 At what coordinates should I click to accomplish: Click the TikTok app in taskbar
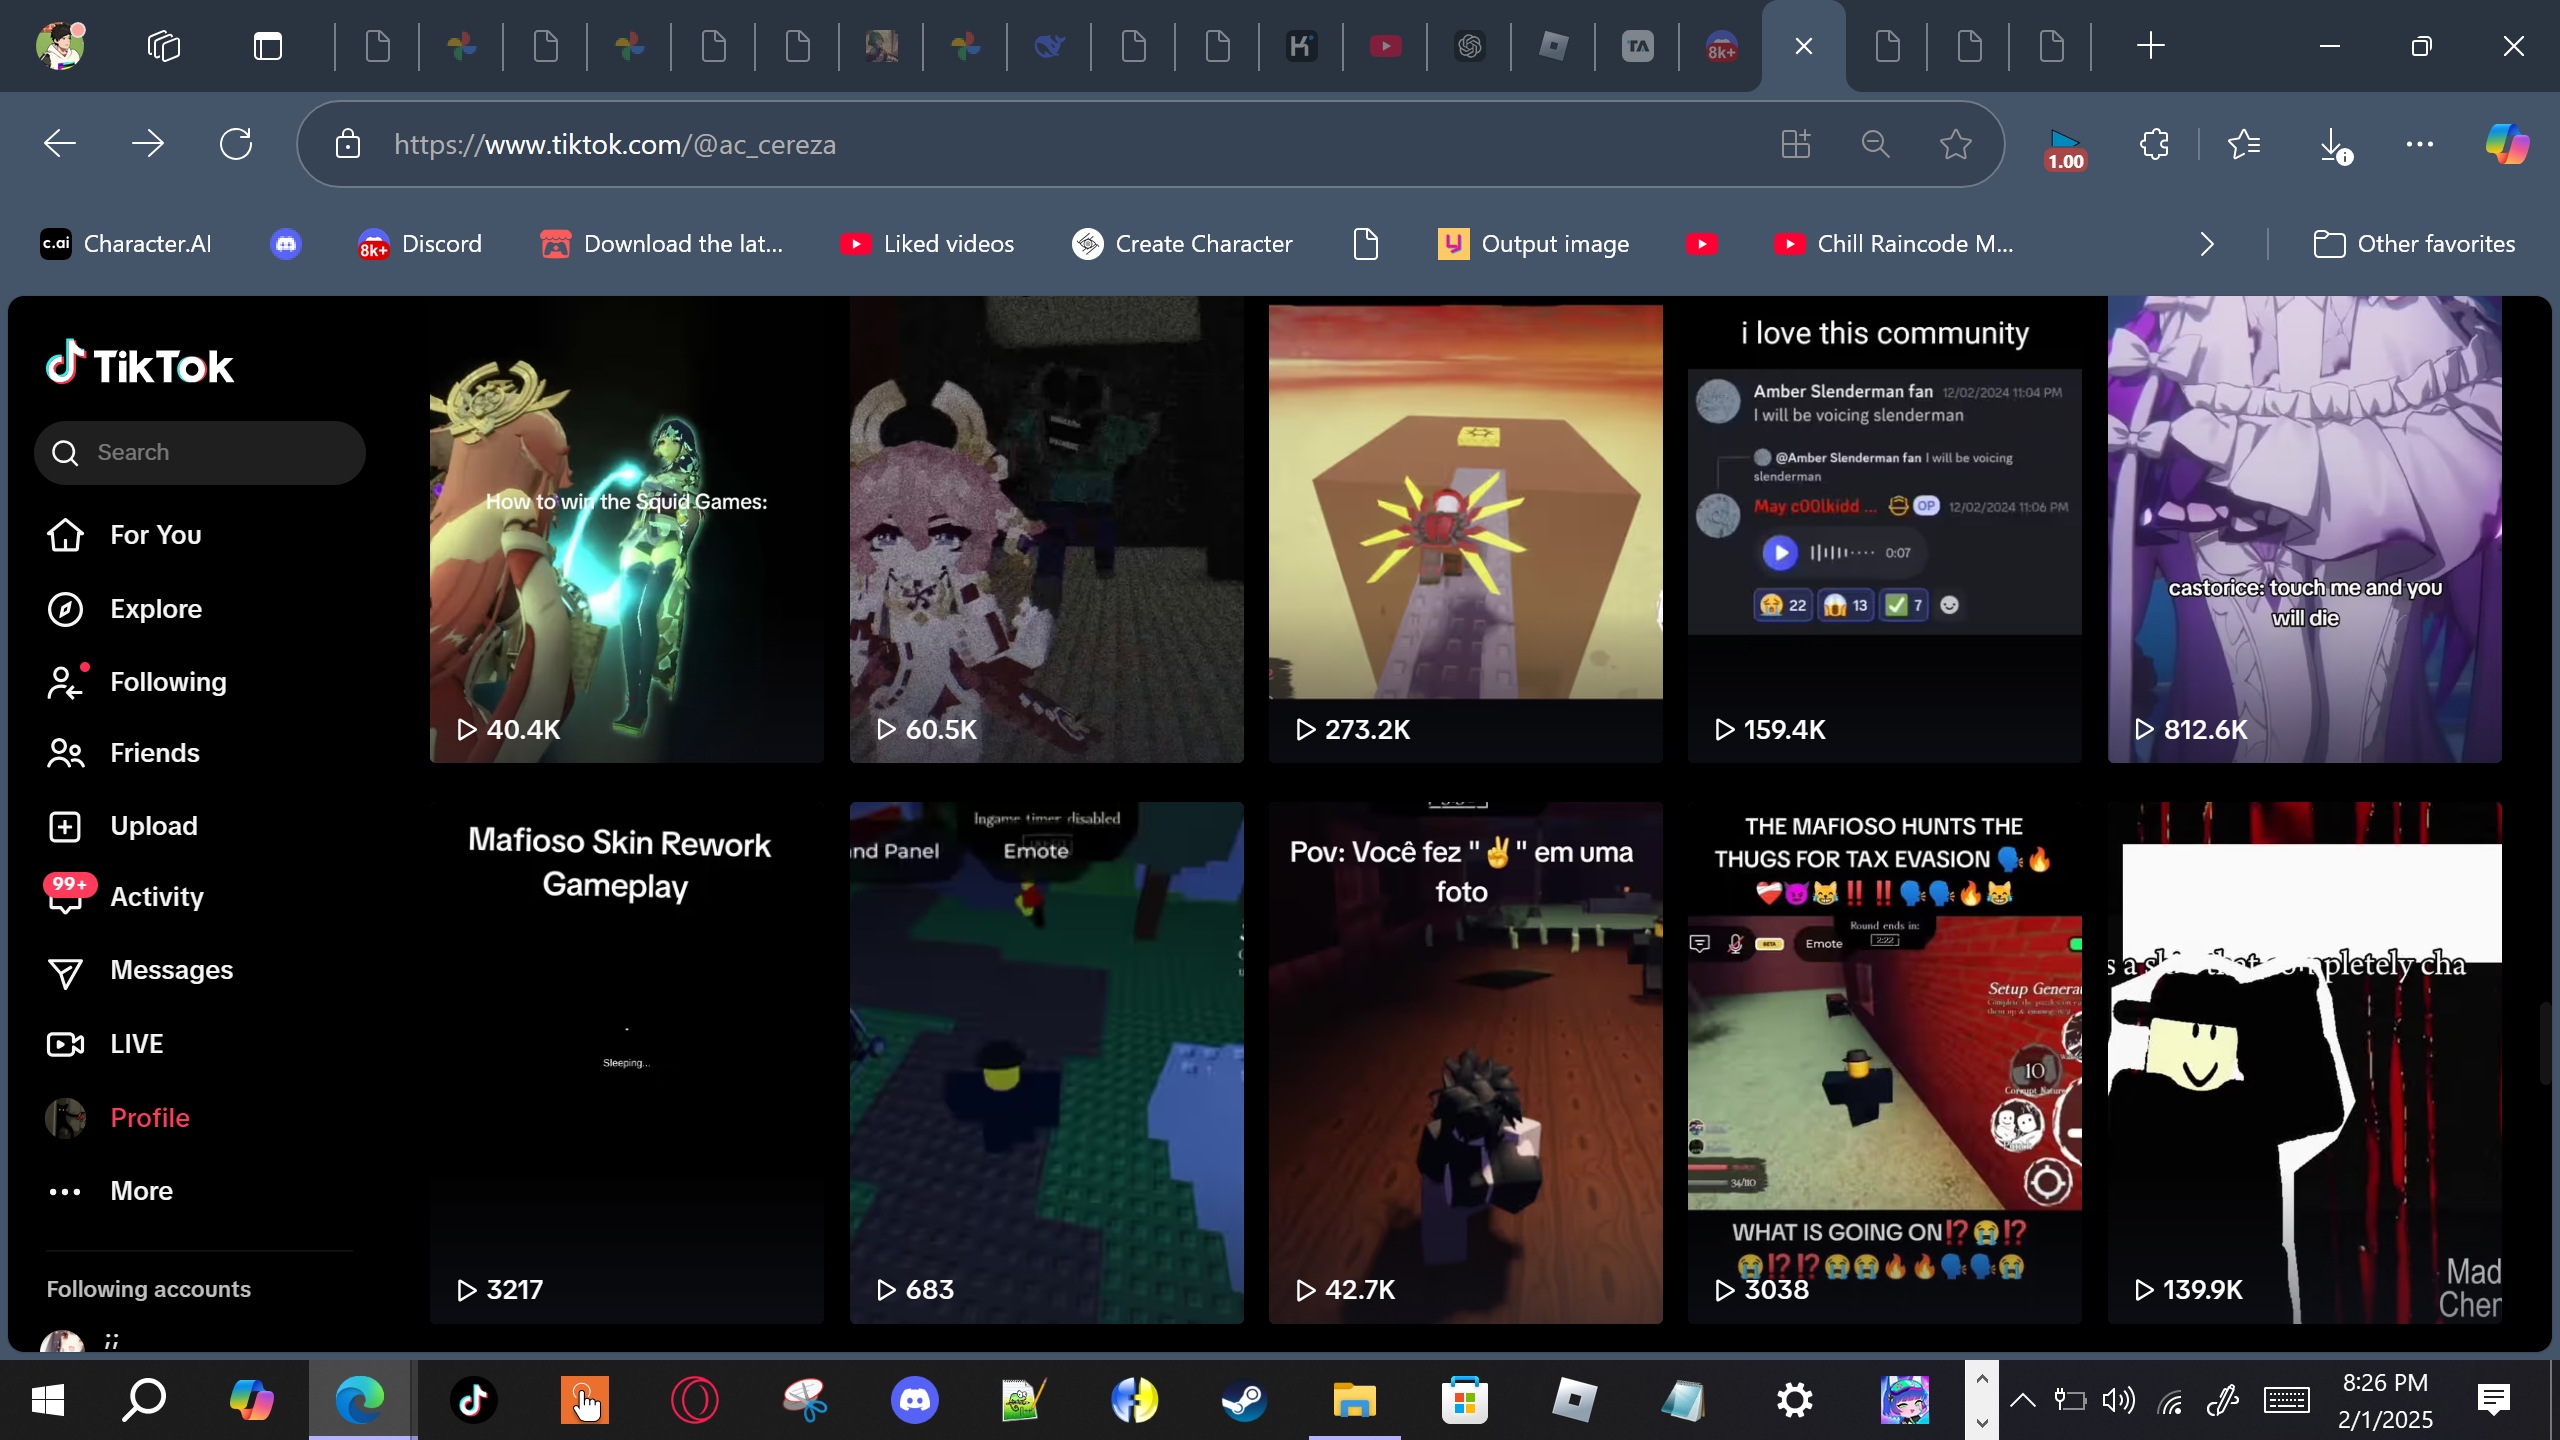click(473, 1400)
